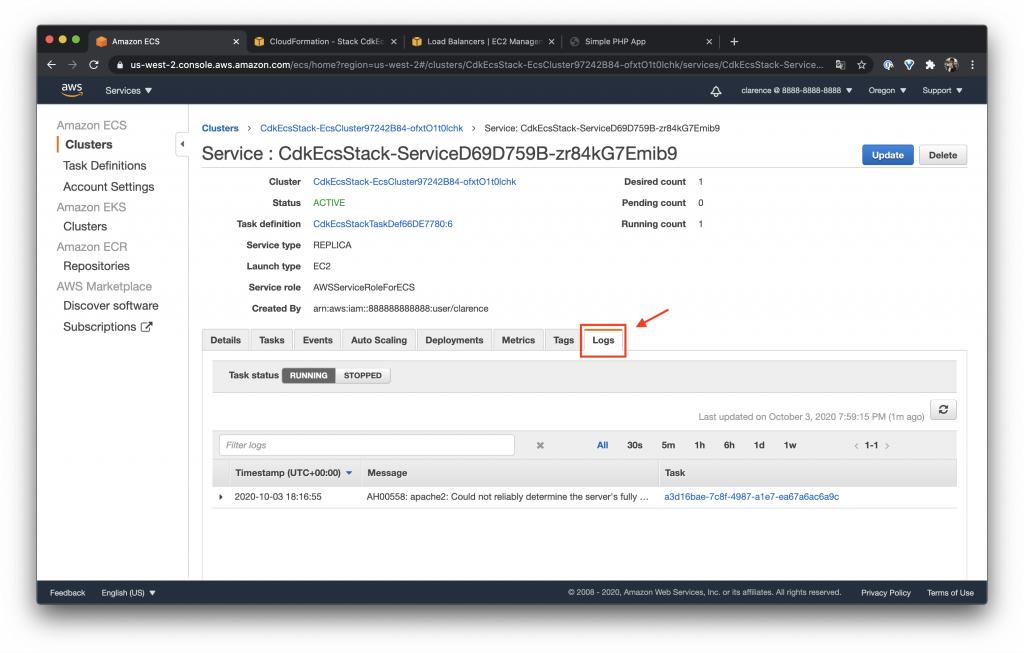Open task a3d16bae-7c8f link in the log row
1024x653 pixels.
click(751, 497)
